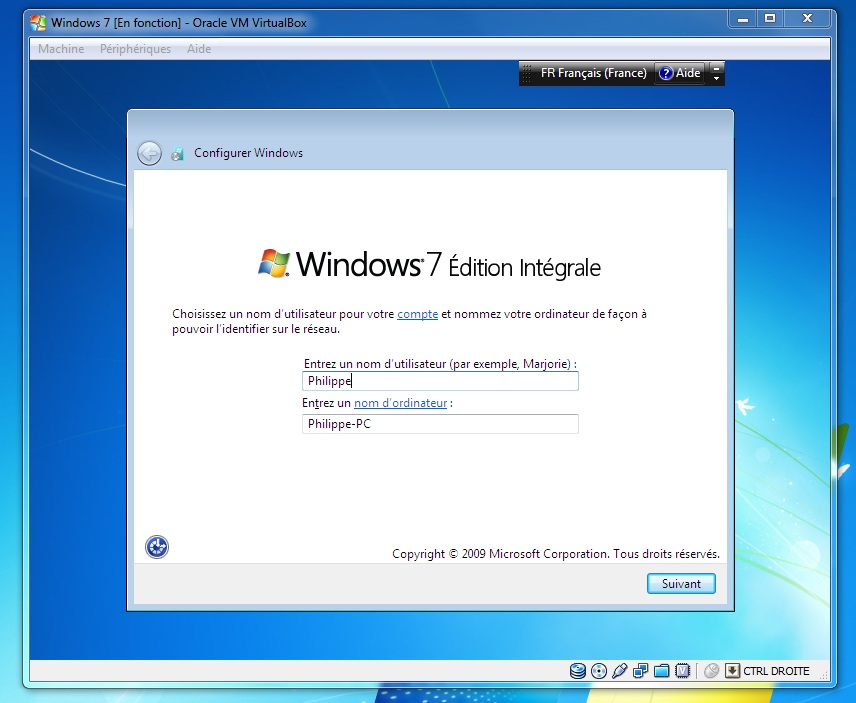Follow the 'compte' hyperlink
The image size is (856, 703).
[x=417, y=314]
